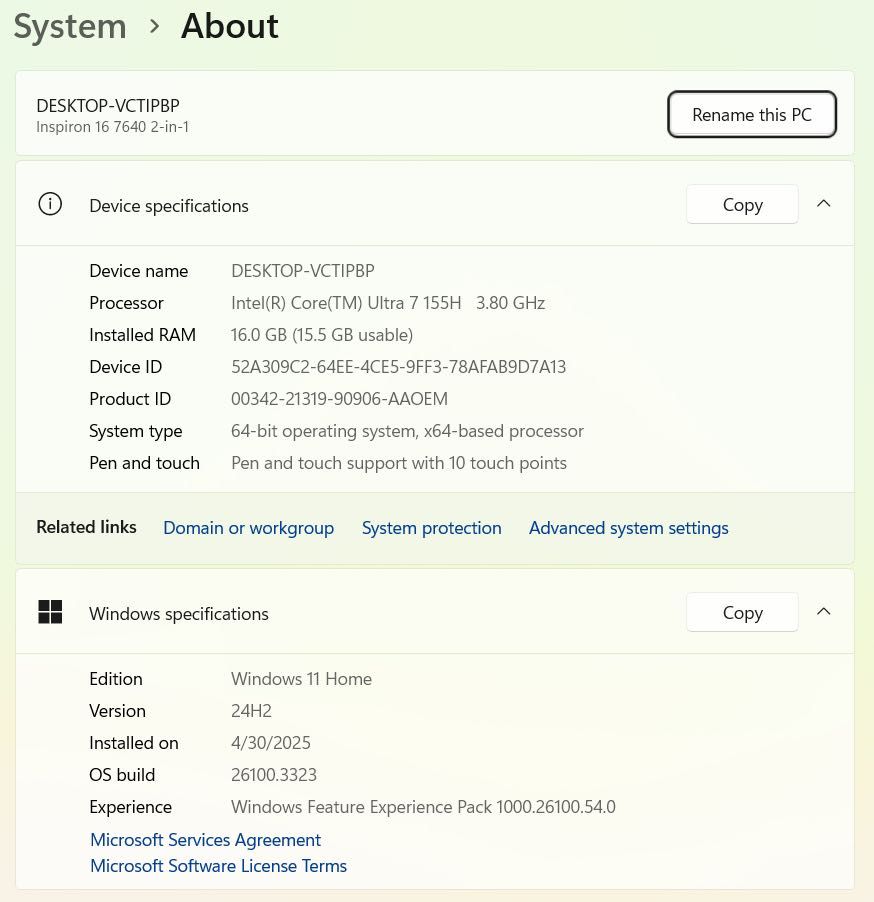Open Microsoft Services Agreement
Image resolution: width=874 pixels, height=902 pixels.
205,840
